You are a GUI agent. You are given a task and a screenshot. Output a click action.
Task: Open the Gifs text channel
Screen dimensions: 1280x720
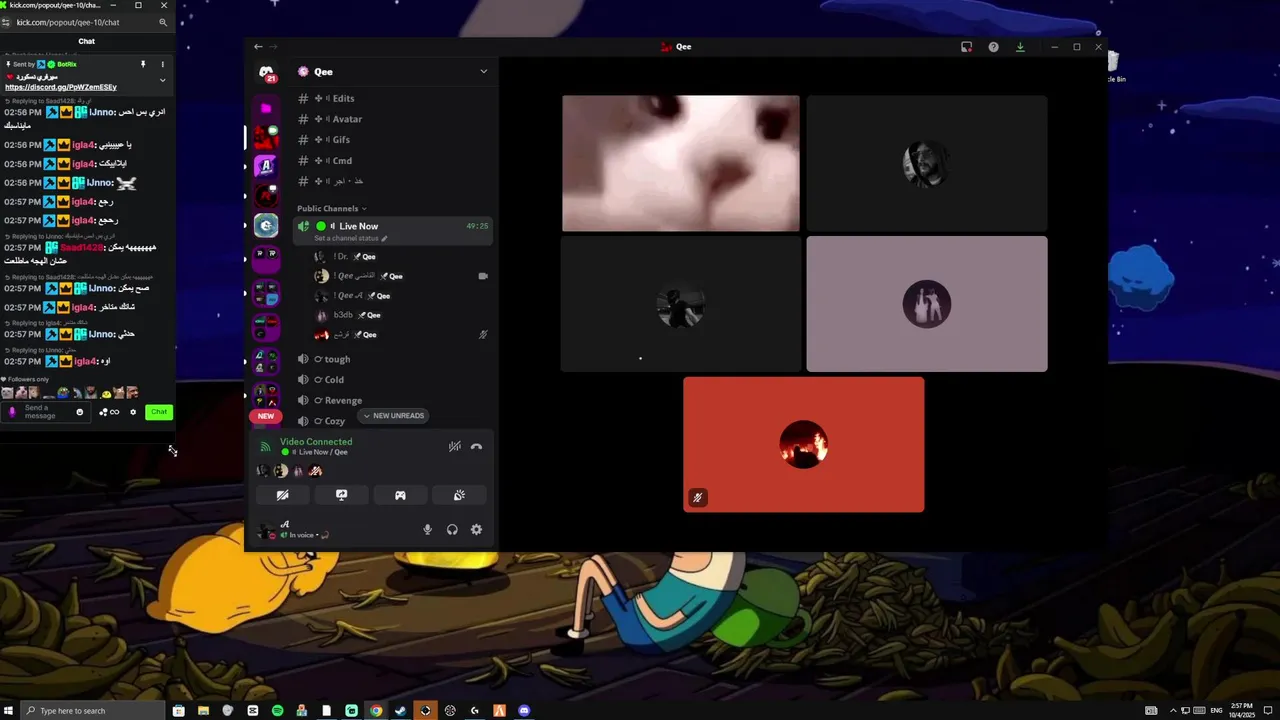coord(392,140)
